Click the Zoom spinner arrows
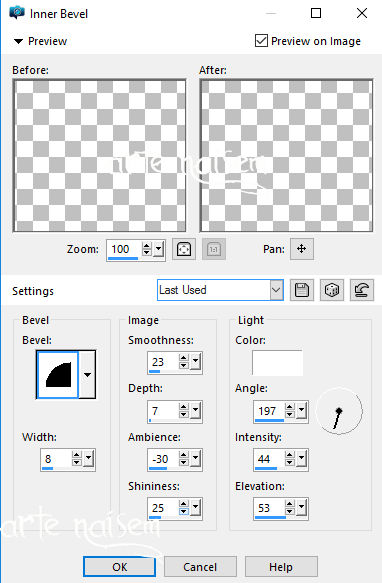The image size is (382, 583). tap(147, 249)
